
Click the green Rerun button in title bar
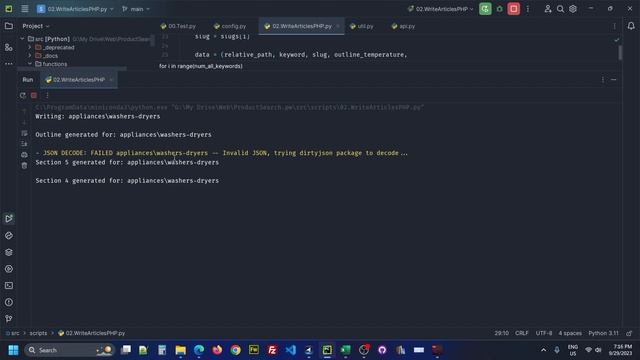tap(485, 9)
